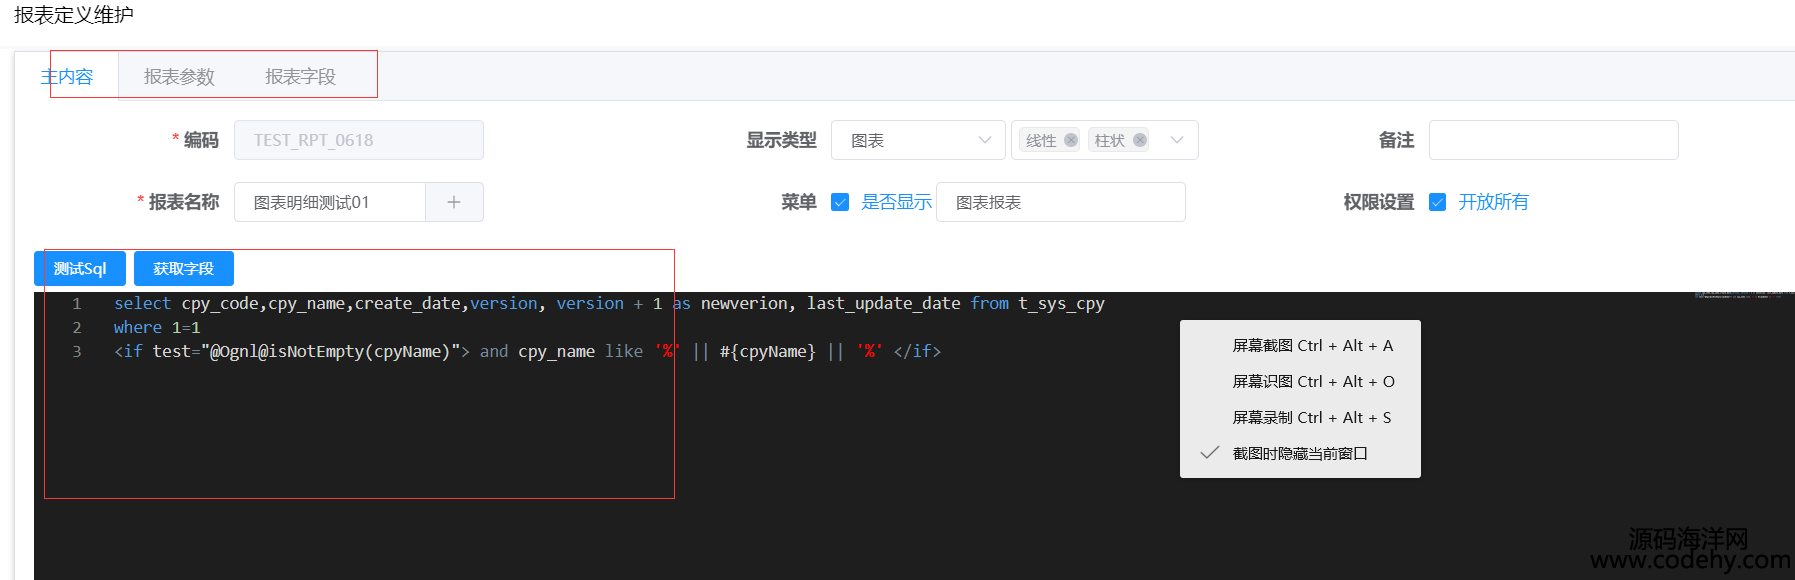
Task: Click 't_sys_cpy' table name in editor
Action: 1062,303
